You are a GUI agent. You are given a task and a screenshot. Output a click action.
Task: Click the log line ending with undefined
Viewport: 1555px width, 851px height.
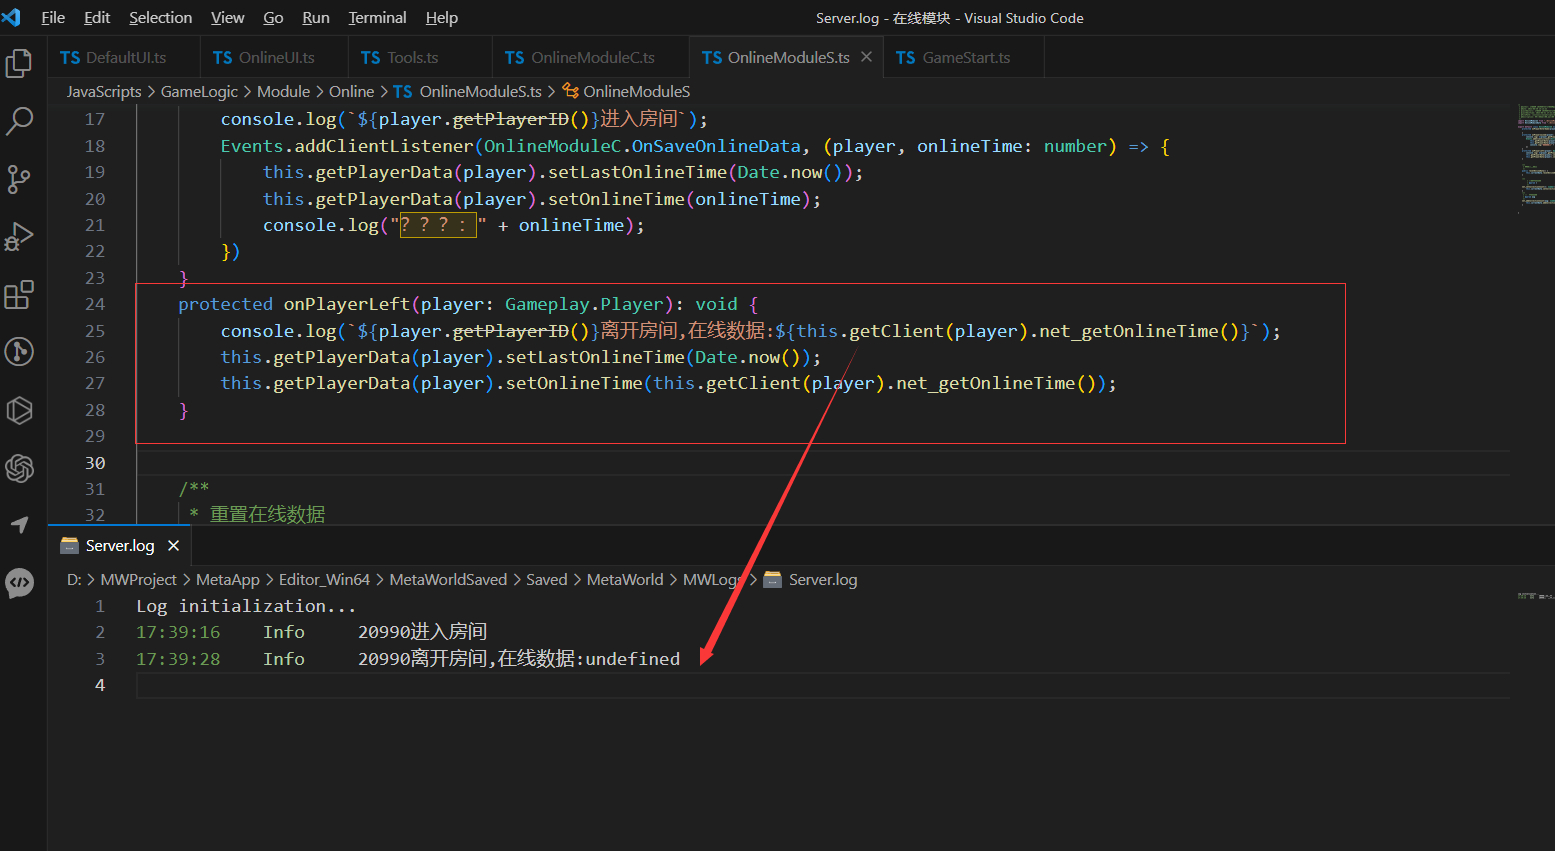coord(408,659)
